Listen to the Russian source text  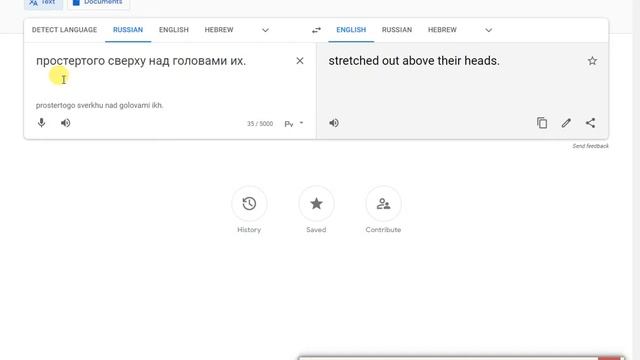tap(65, 123)
